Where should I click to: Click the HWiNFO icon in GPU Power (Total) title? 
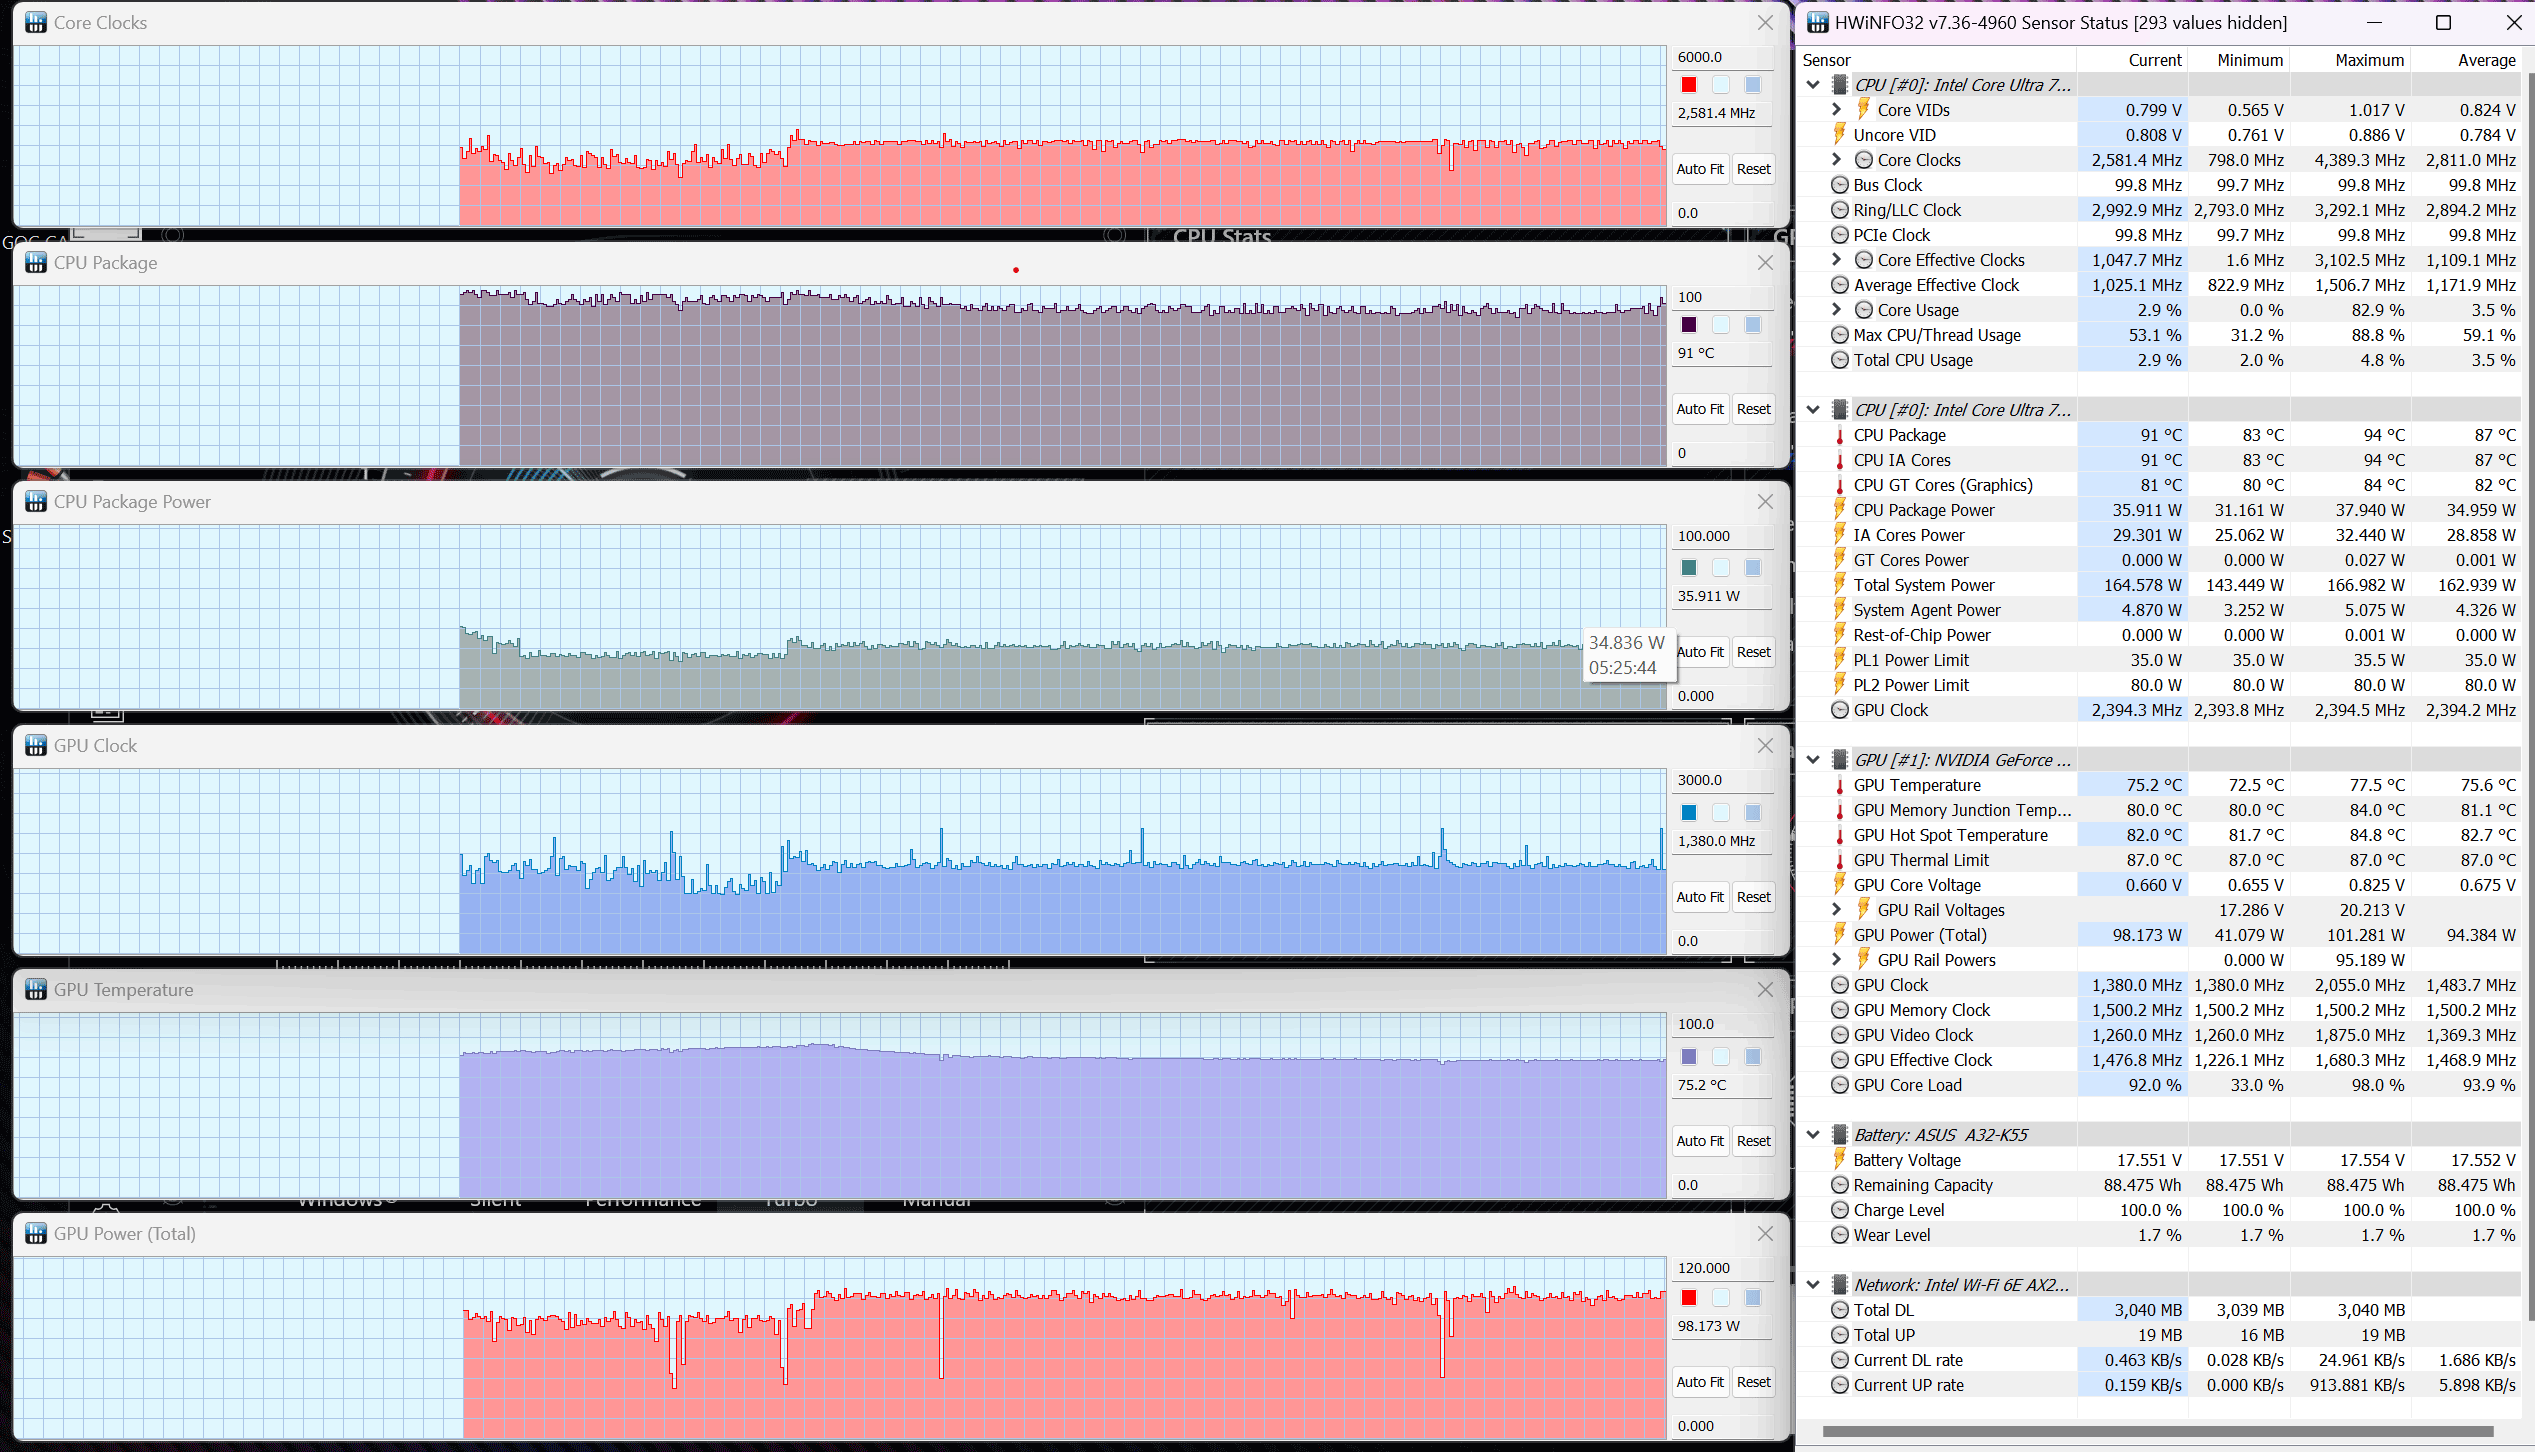(x=36, y=1233)
